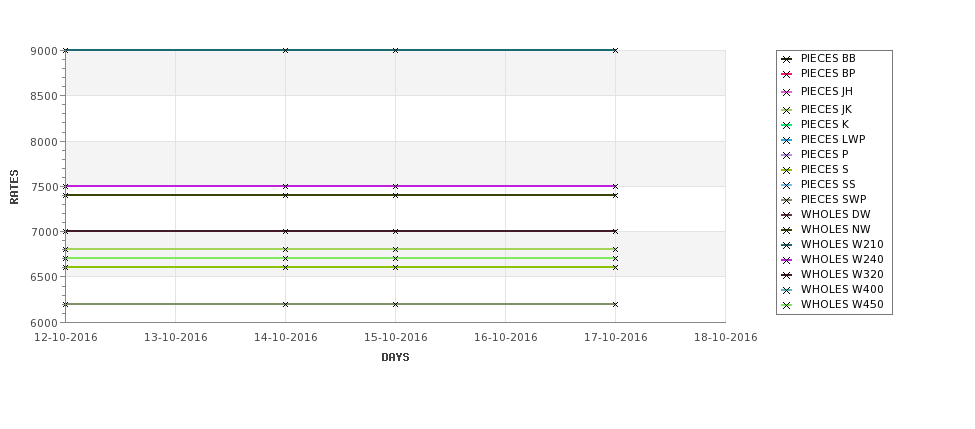Viewport: 975px width, 429px height.
Task: Click the WHOLES NW legend label
Action: [x=835, y=229]
